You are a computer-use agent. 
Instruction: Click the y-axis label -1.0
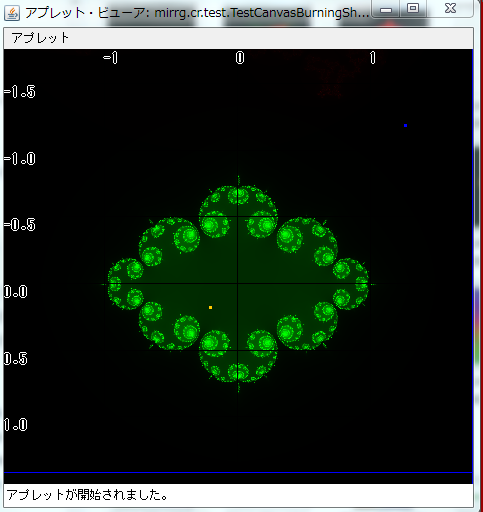[x=19, y=159]
